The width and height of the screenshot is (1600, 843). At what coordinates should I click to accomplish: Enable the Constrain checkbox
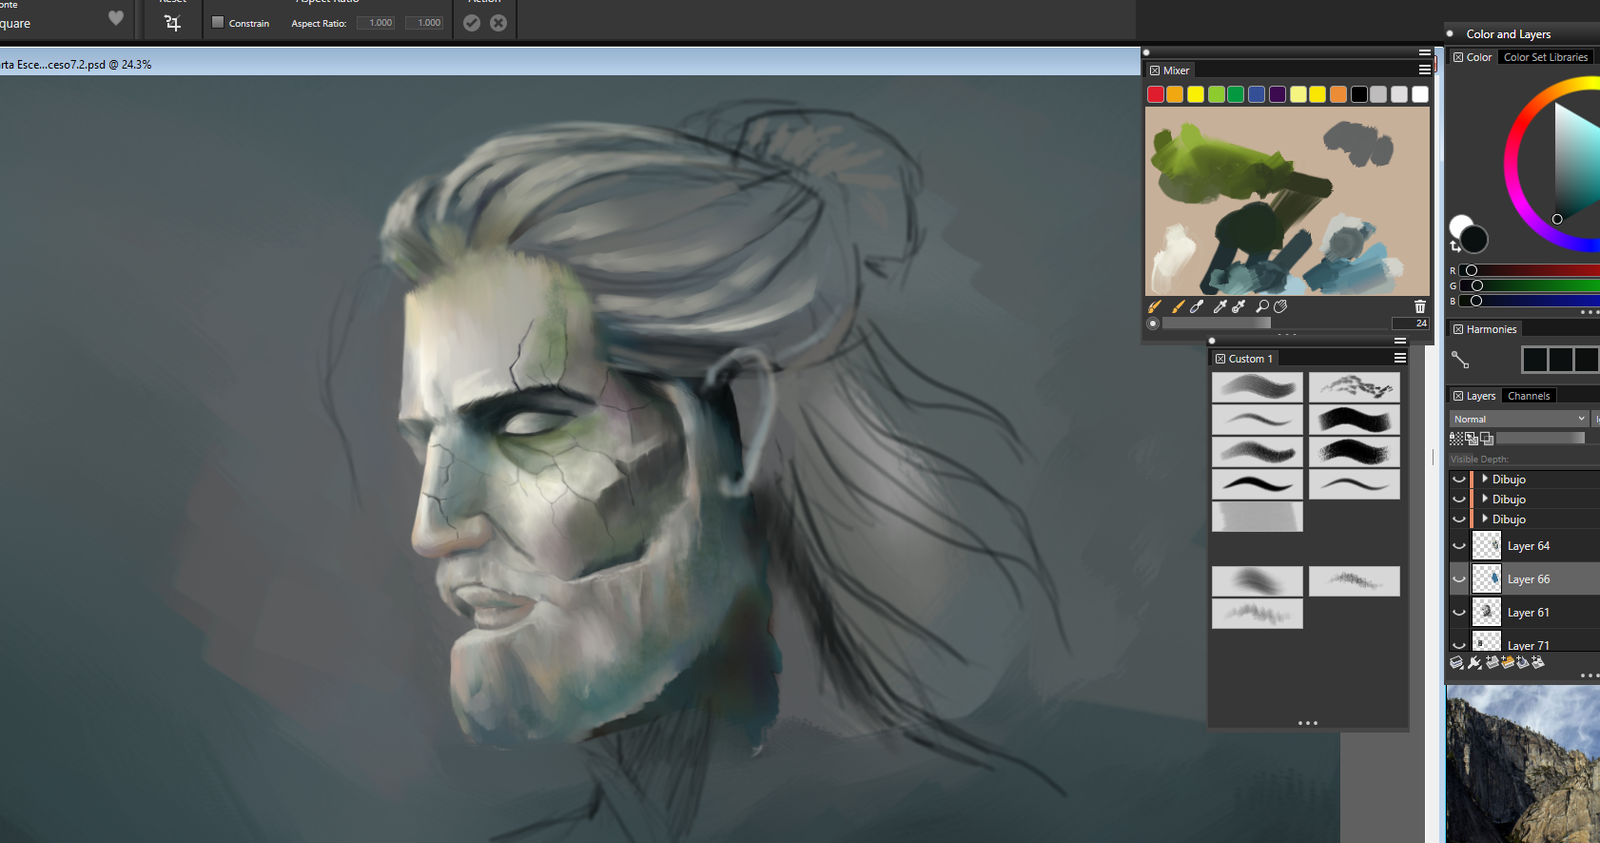coord(218,22)
